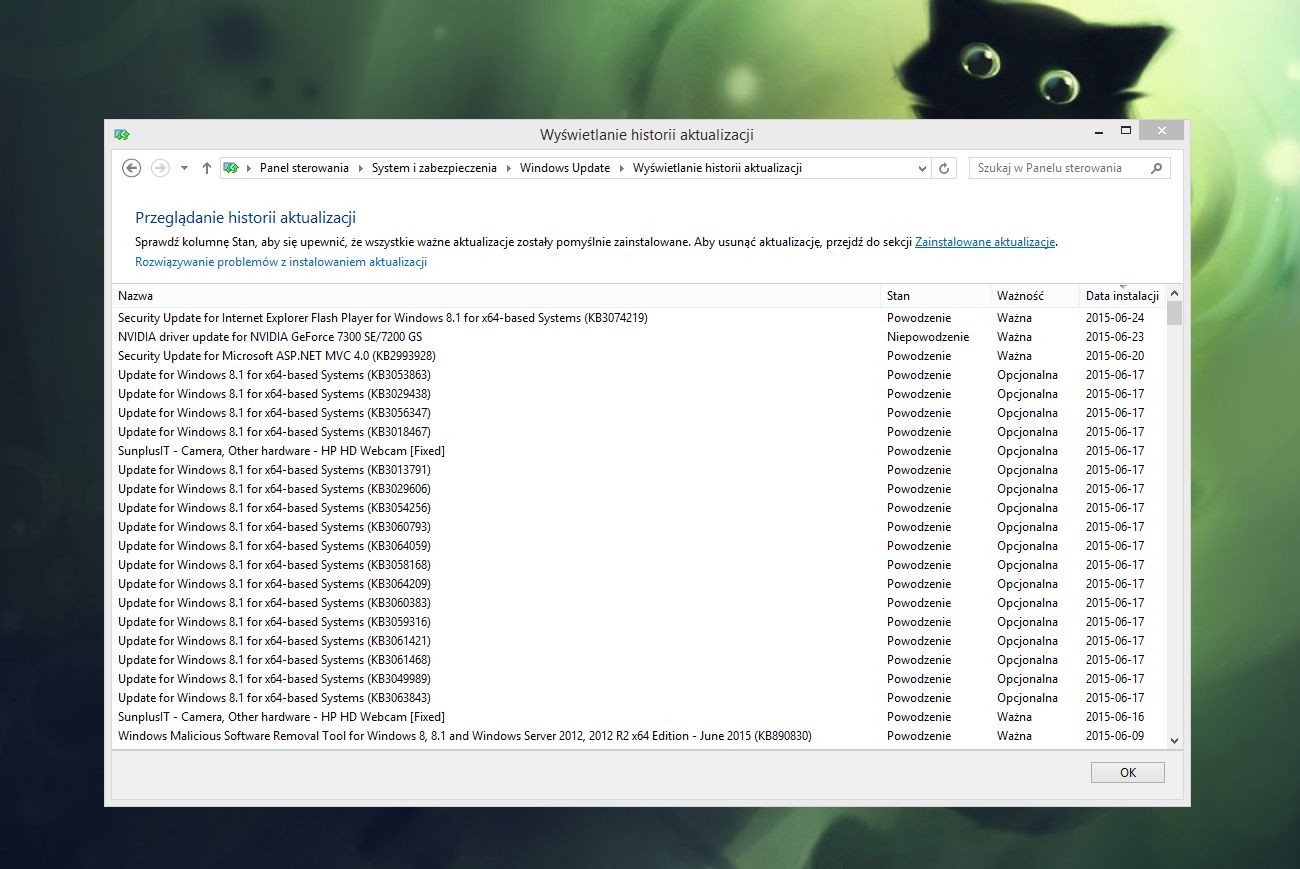Click the scrollbar up arrow

(1174, 293)
